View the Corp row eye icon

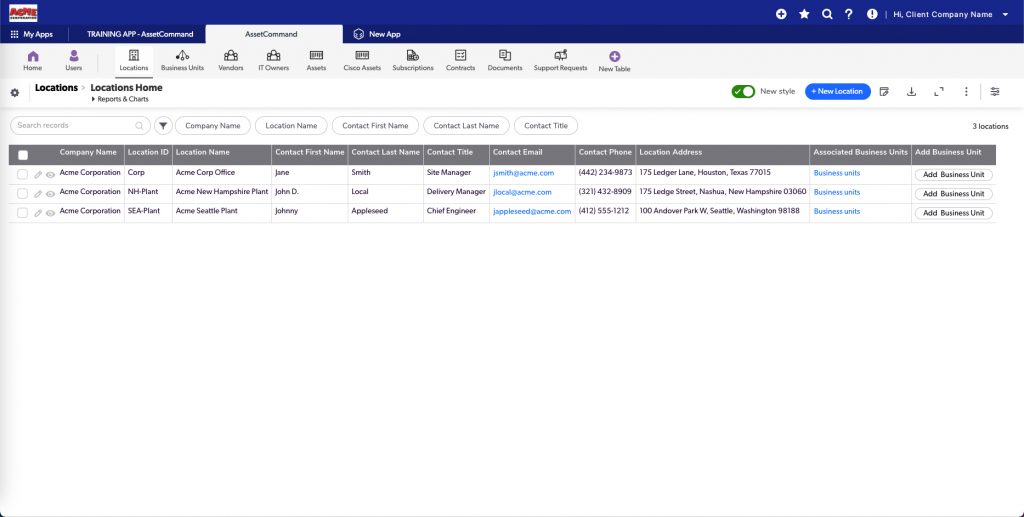click(x=50, y=175)
